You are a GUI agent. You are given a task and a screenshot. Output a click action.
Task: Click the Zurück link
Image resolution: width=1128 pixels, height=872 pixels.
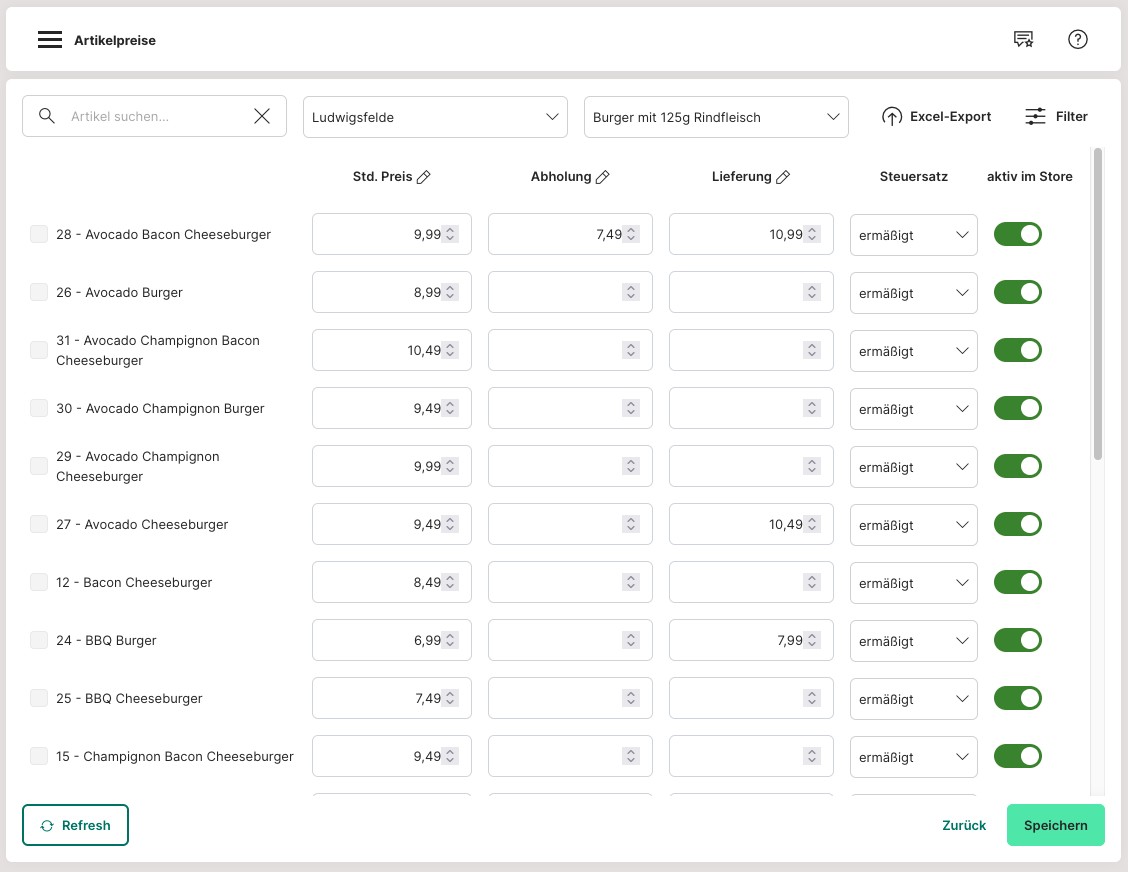click(964, 825)
